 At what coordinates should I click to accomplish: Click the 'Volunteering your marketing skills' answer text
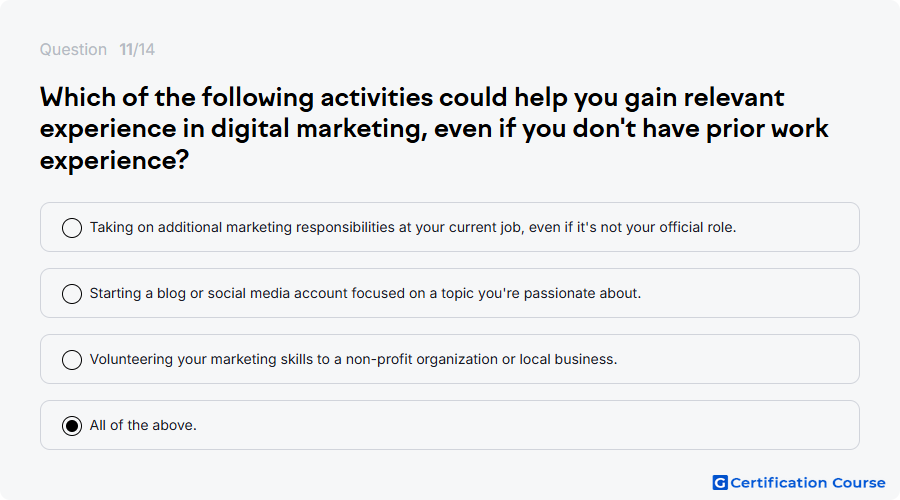pos(353,359)
